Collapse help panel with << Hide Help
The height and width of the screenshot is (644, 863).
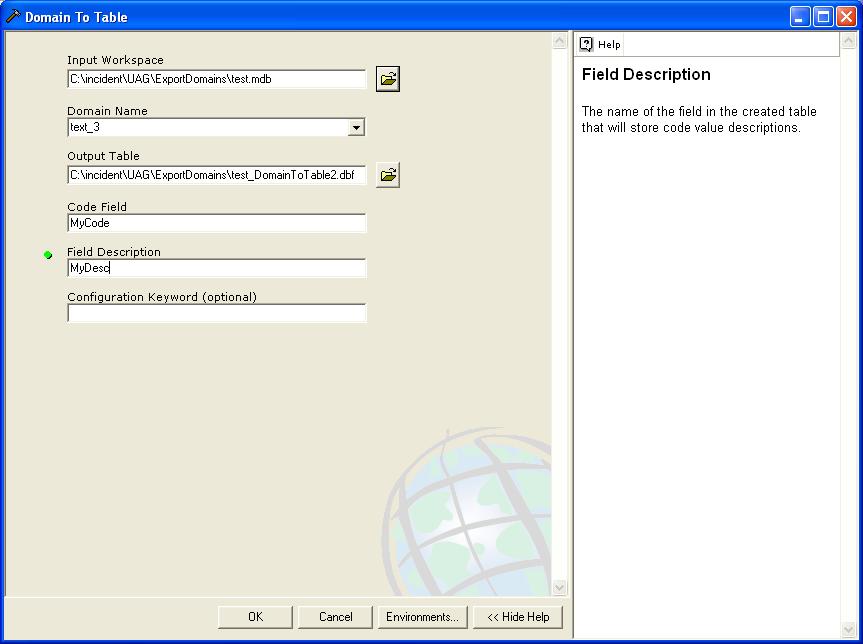point(518,617)
